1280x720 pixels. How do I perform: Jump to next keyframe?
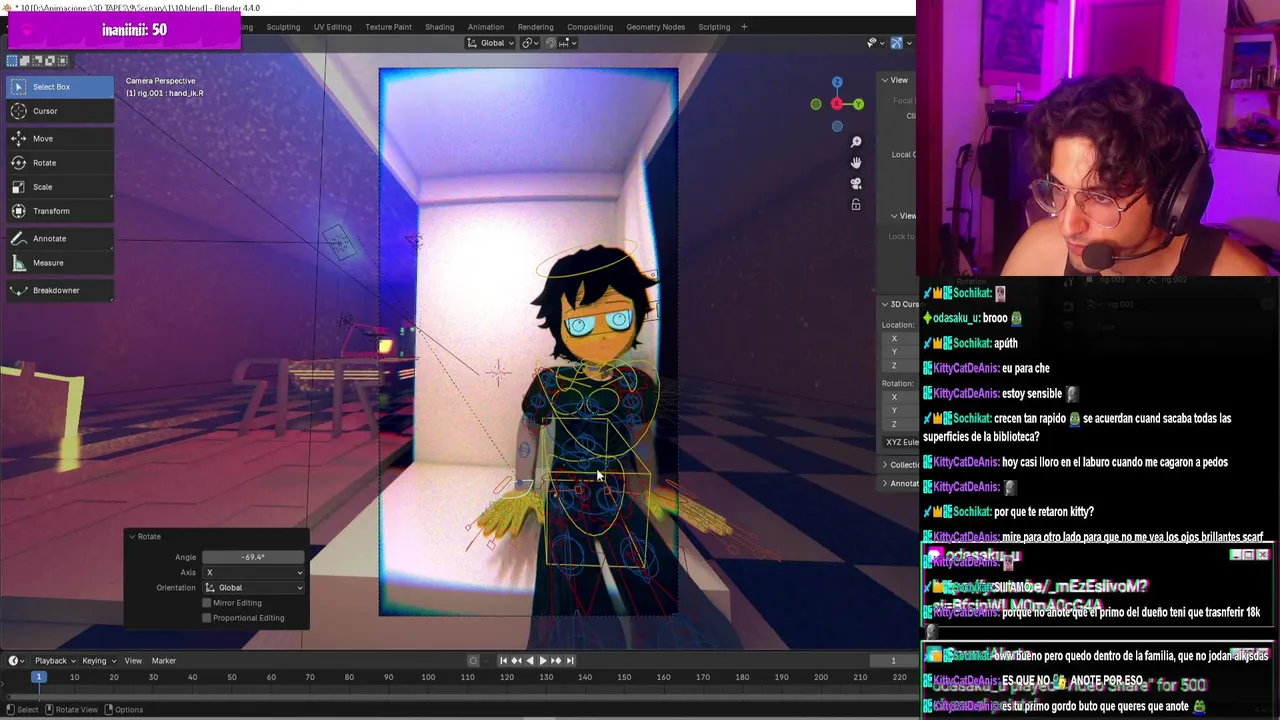point(556,660)
